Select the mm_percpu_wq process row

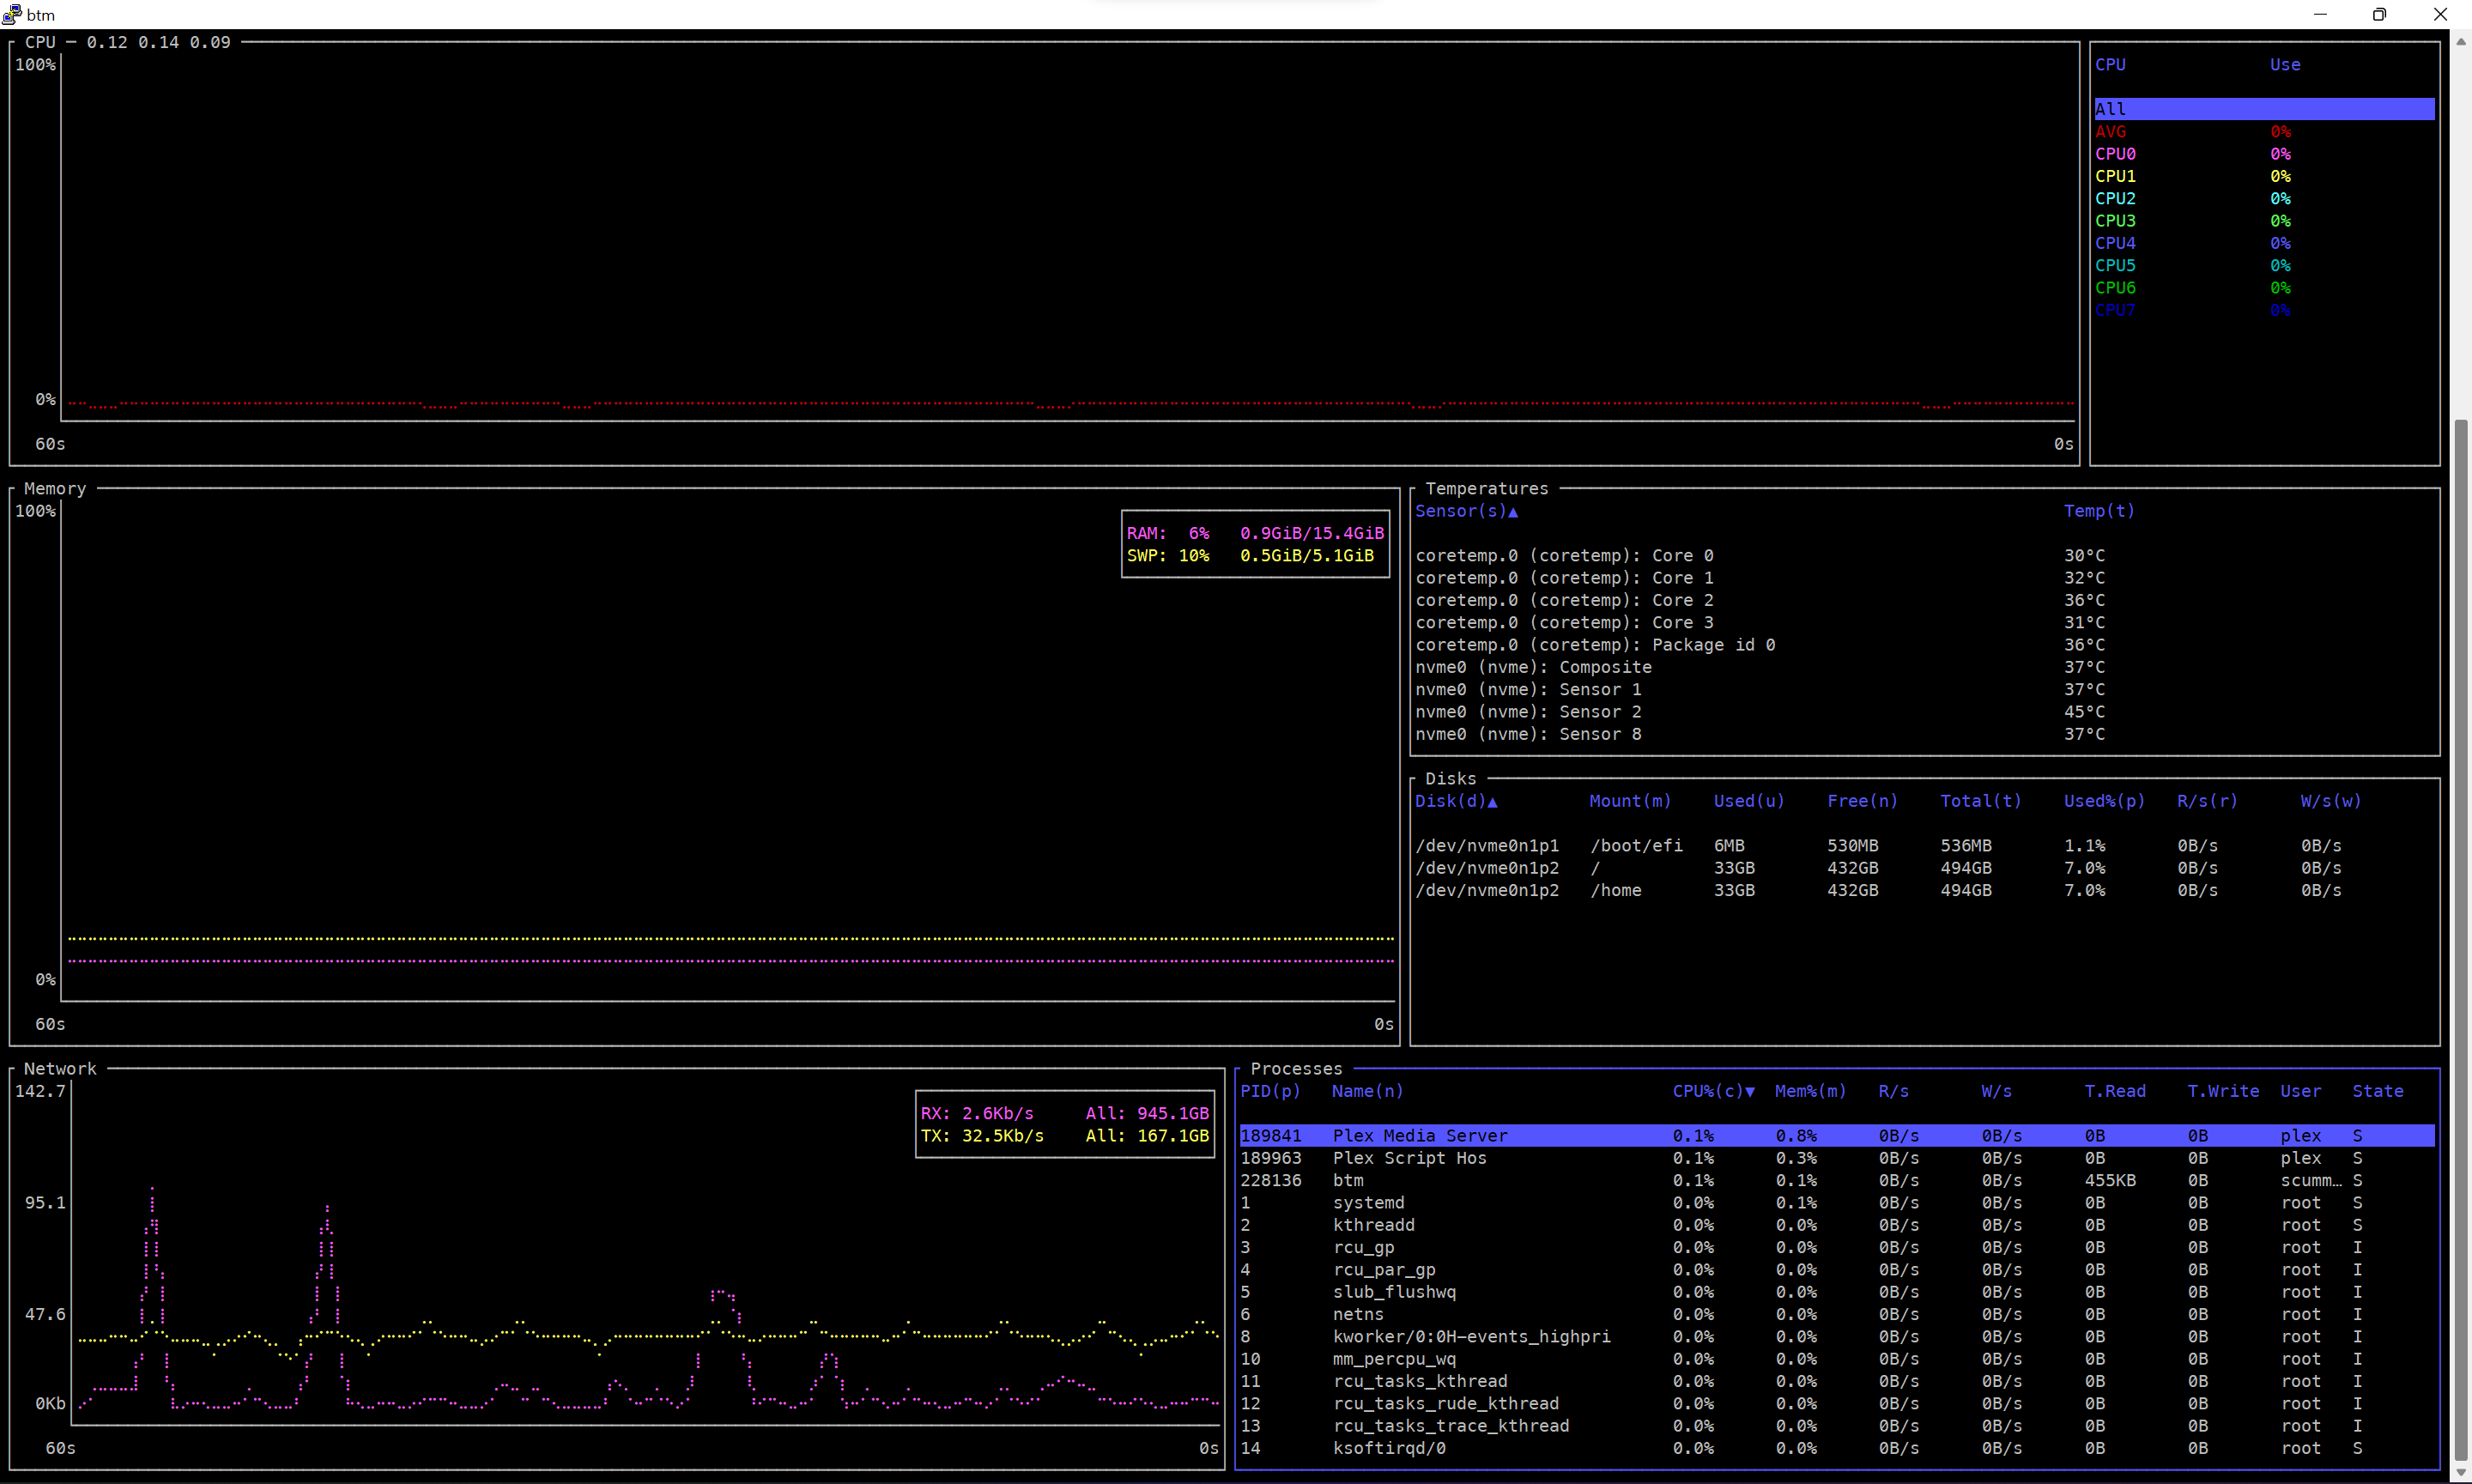(x=1837, y=1359)
